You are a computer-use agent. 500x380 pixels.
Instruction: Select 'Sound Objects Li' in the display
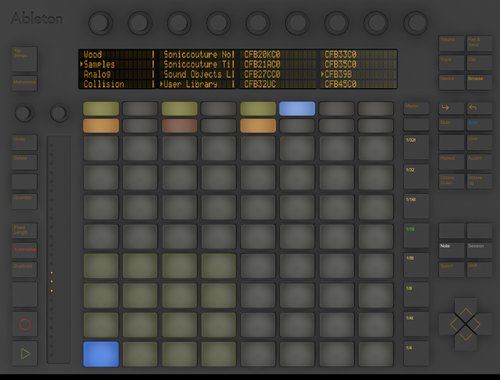click(x=199, y=74)
